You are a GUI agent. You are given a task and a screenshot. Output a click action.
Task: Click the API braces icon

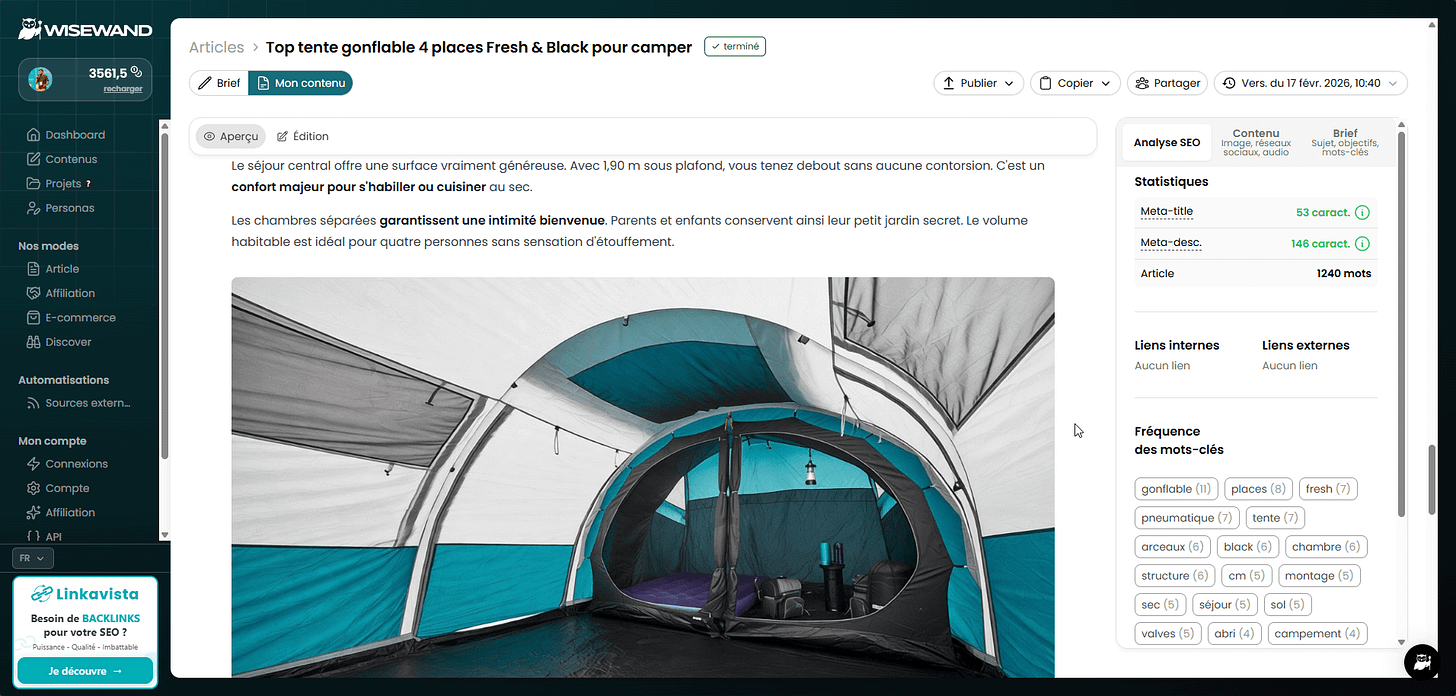point(35,537)
